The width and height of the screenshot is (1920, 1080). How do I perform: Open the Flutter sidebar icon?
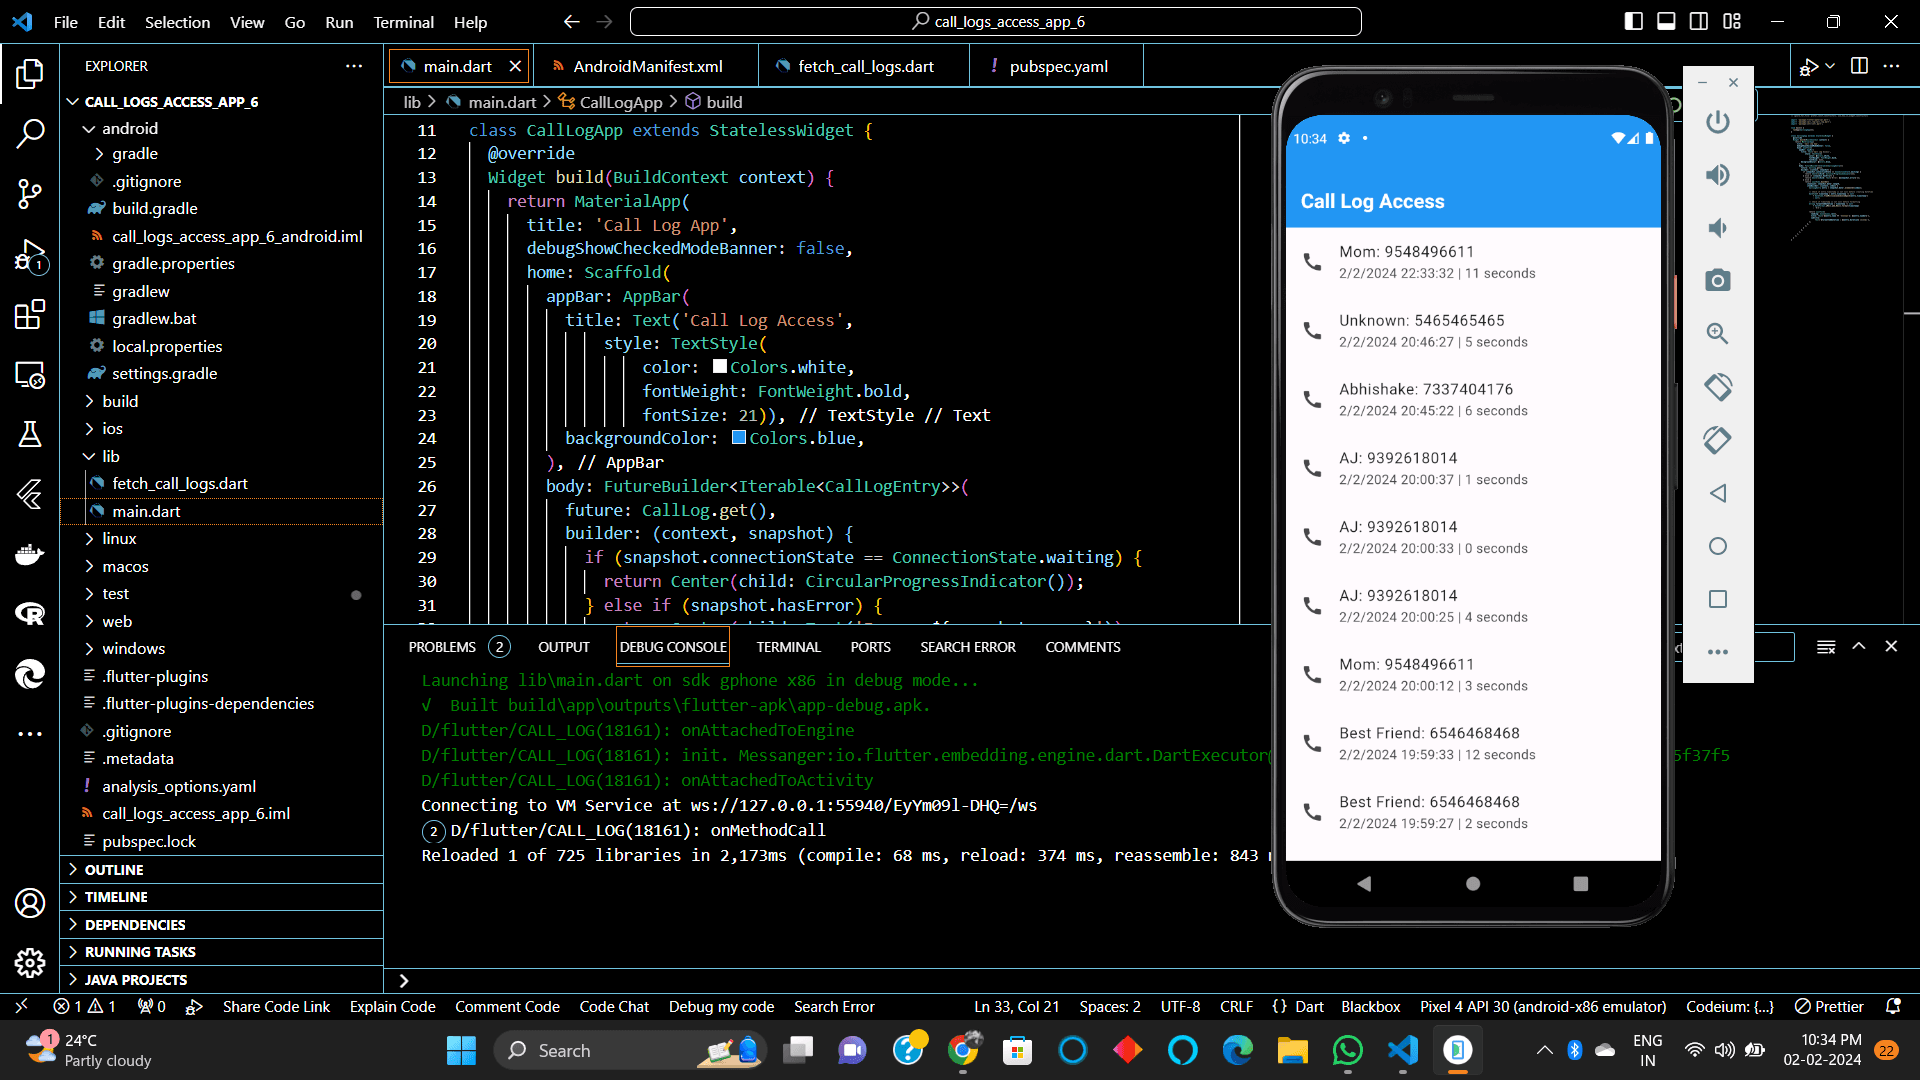point(30,493)
